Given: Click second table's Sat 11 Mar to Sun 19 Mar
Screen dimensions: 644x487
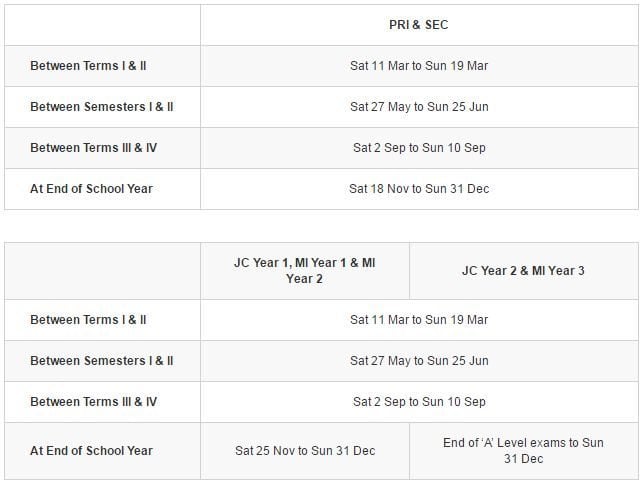Looking at the screenshot, I should coord(419,319).
